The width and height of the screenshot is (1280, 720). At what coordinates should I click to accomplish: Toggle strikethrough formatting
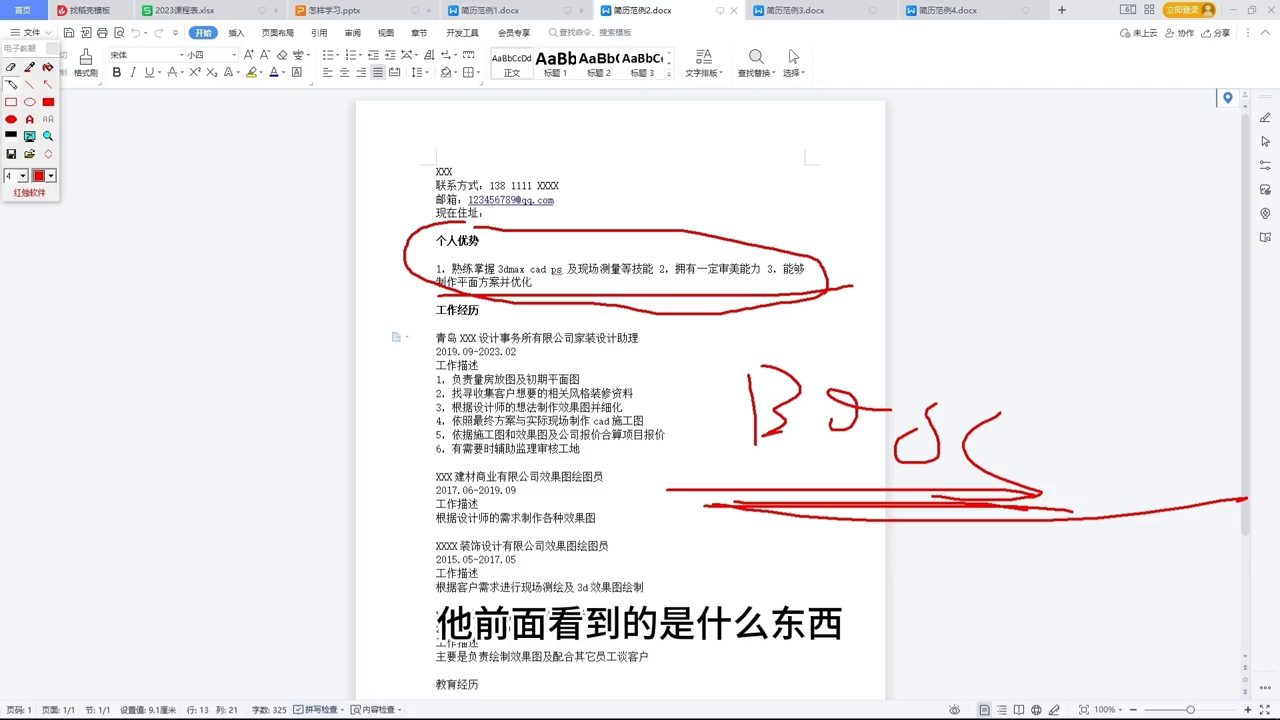(172, 72)
